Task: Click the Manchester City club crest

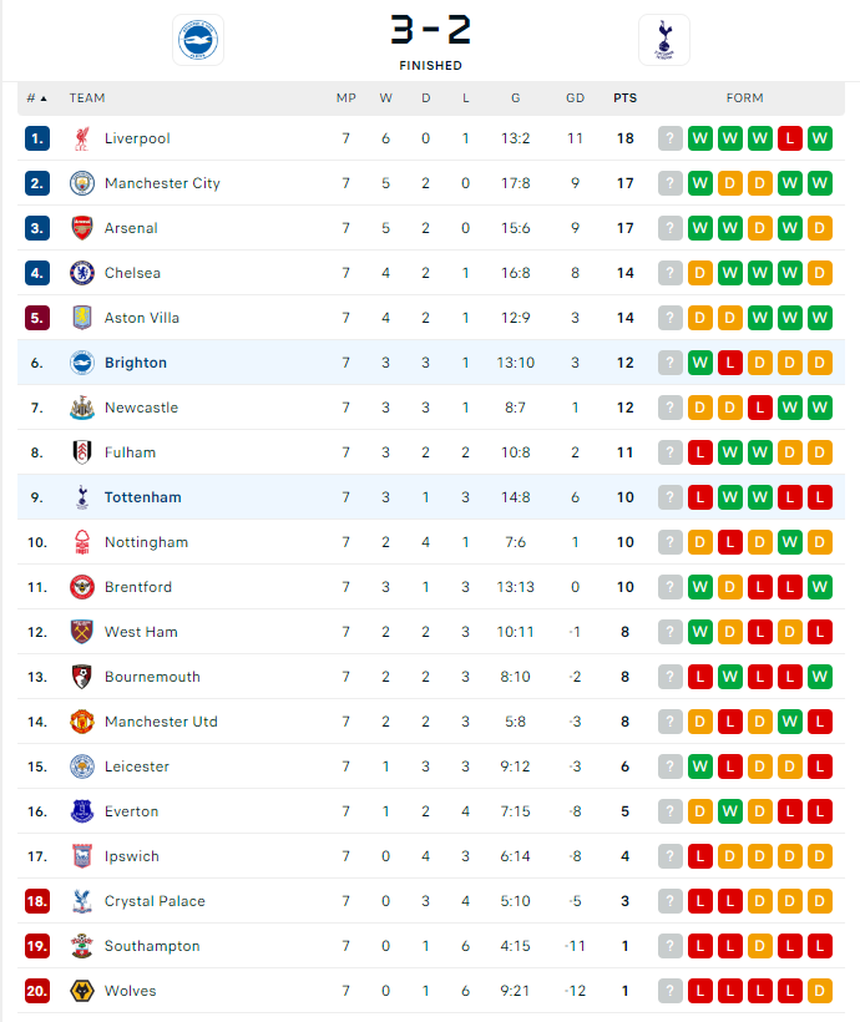Action: point(83,183)
